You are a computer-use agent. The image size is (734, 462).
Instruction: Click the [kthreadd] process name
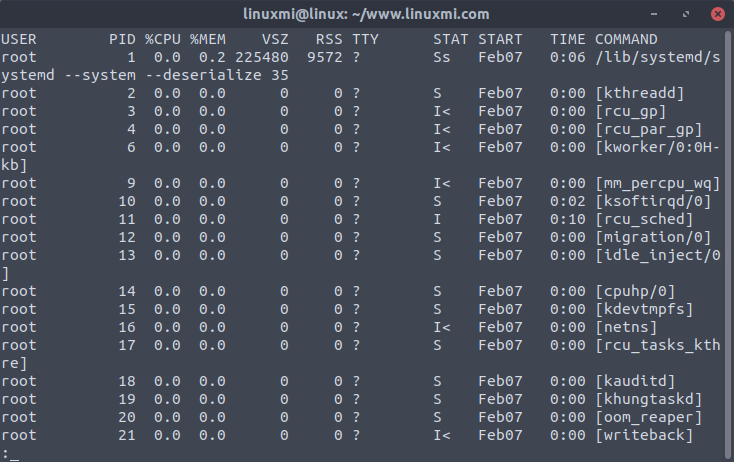coord(639,93)
